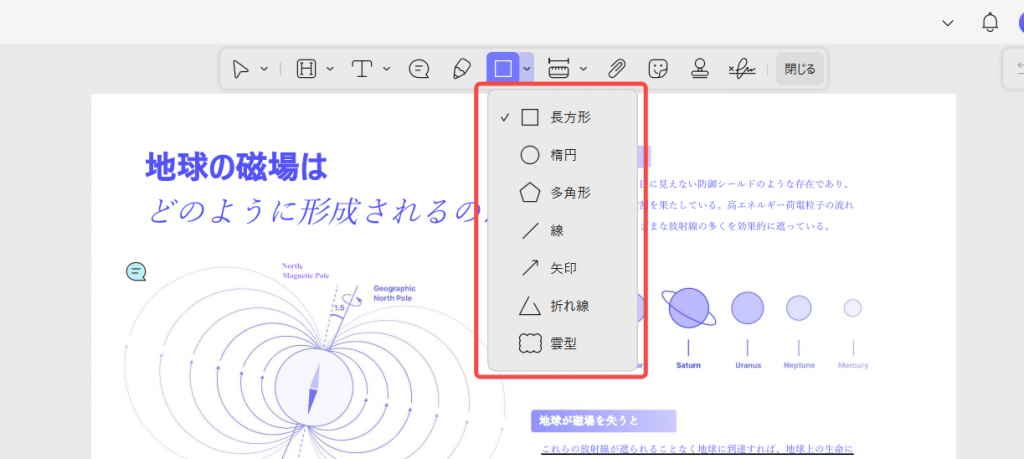Click the Geographic North Pole label
1024x459 pixels.
click(394, 293)
